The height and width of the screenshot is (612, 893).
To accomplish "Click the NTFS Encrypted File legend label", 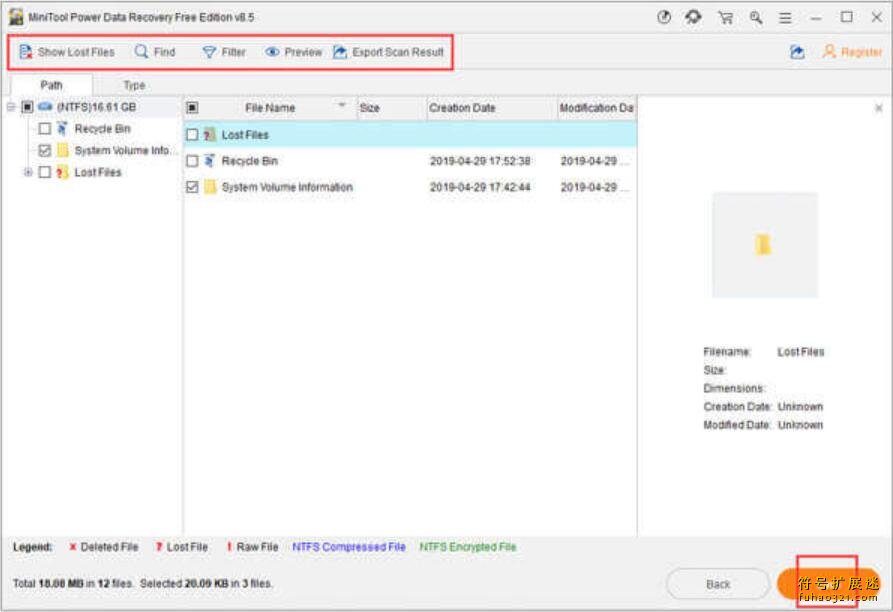I will (x=468, y=547).
